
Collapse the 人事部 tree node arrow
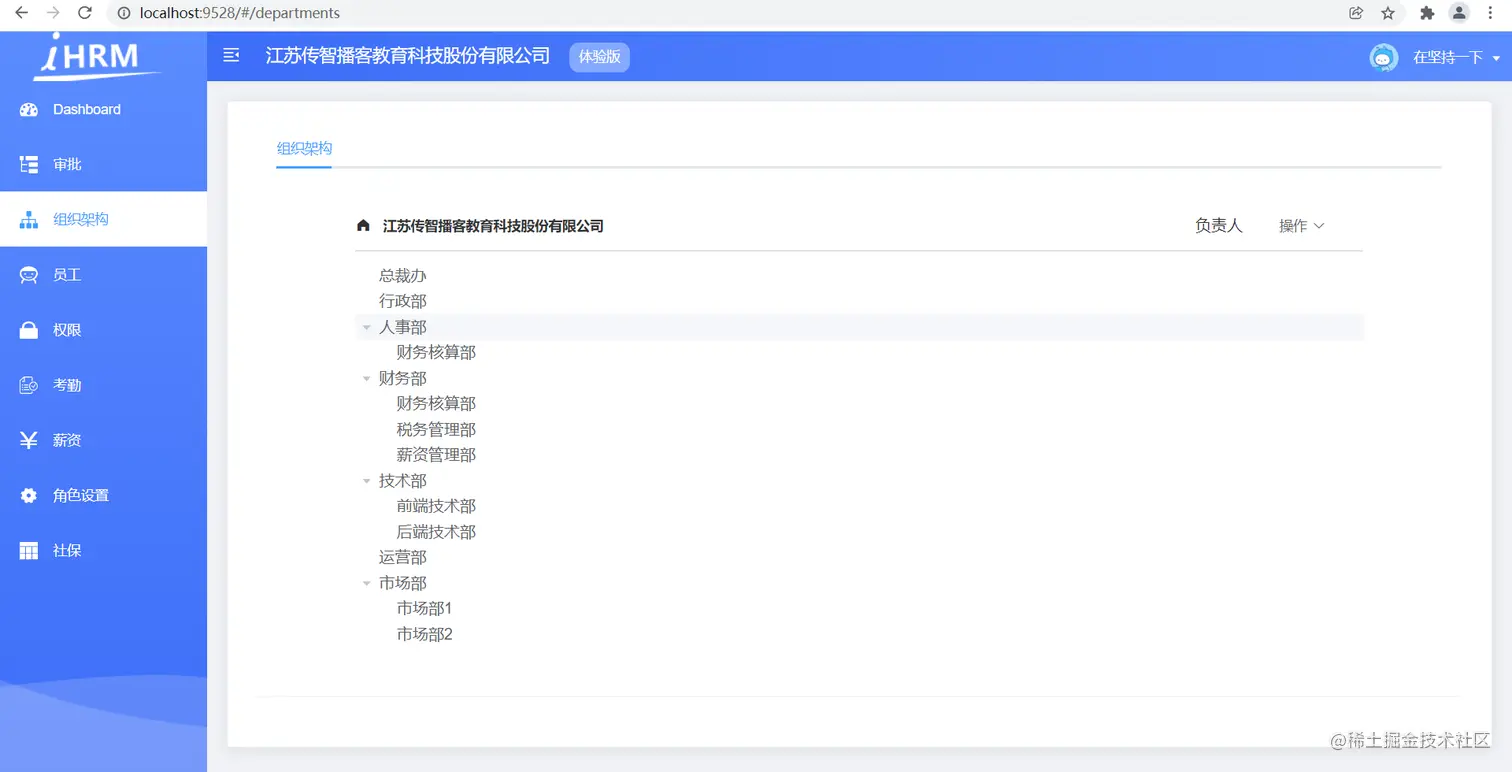pos(367,328)
